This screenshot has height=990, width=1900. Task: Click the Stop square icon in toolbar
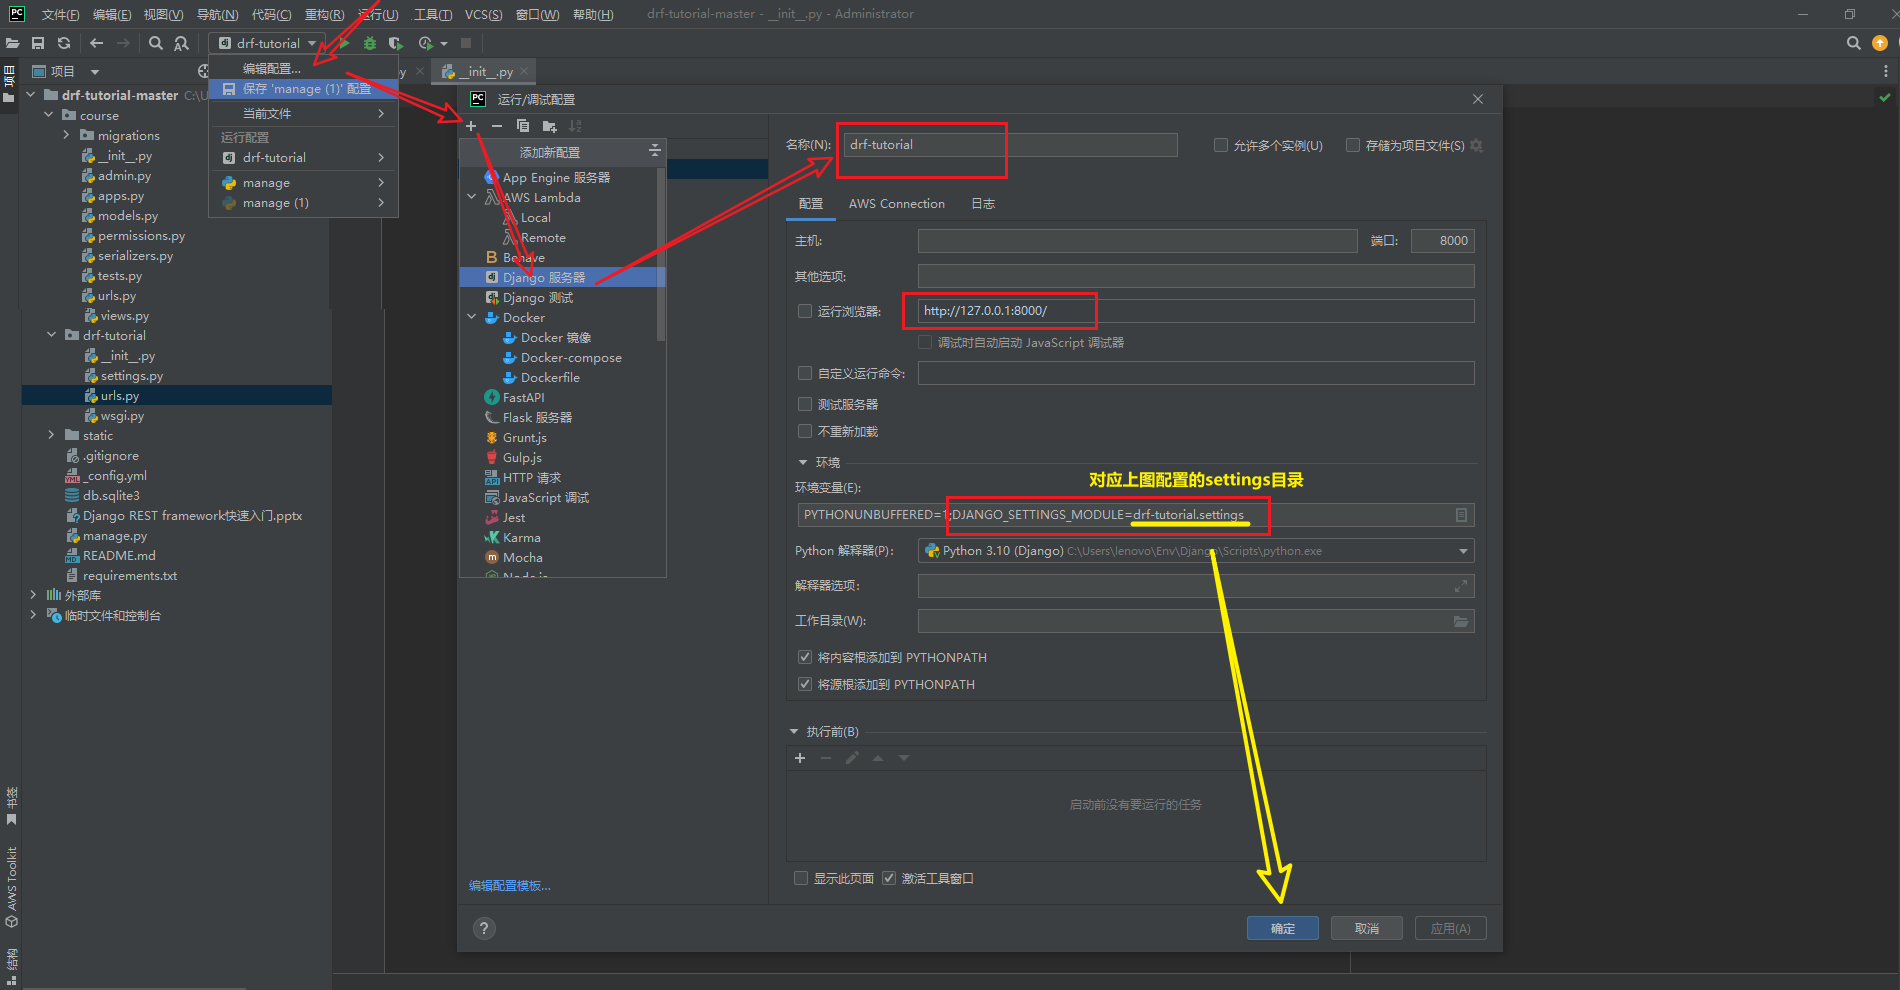pyautogui.click(x=466, y=43)
